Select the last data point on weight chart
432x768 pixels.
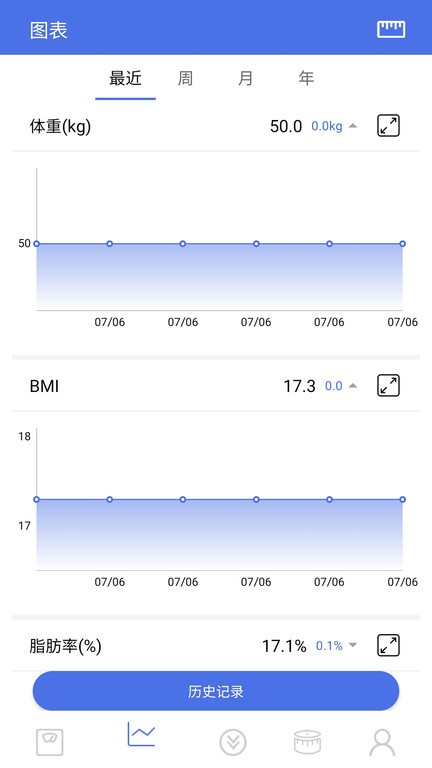coord(403,243)
